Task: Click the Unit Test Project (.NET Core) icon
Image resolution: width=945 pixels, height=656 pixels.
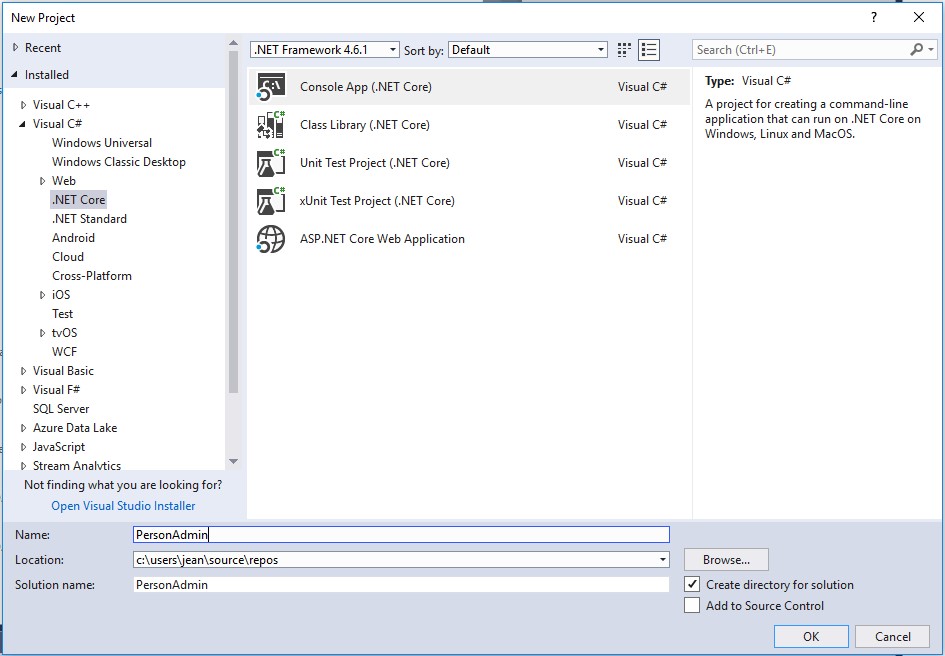Action: pyautogui.click(x=271, y=163)
